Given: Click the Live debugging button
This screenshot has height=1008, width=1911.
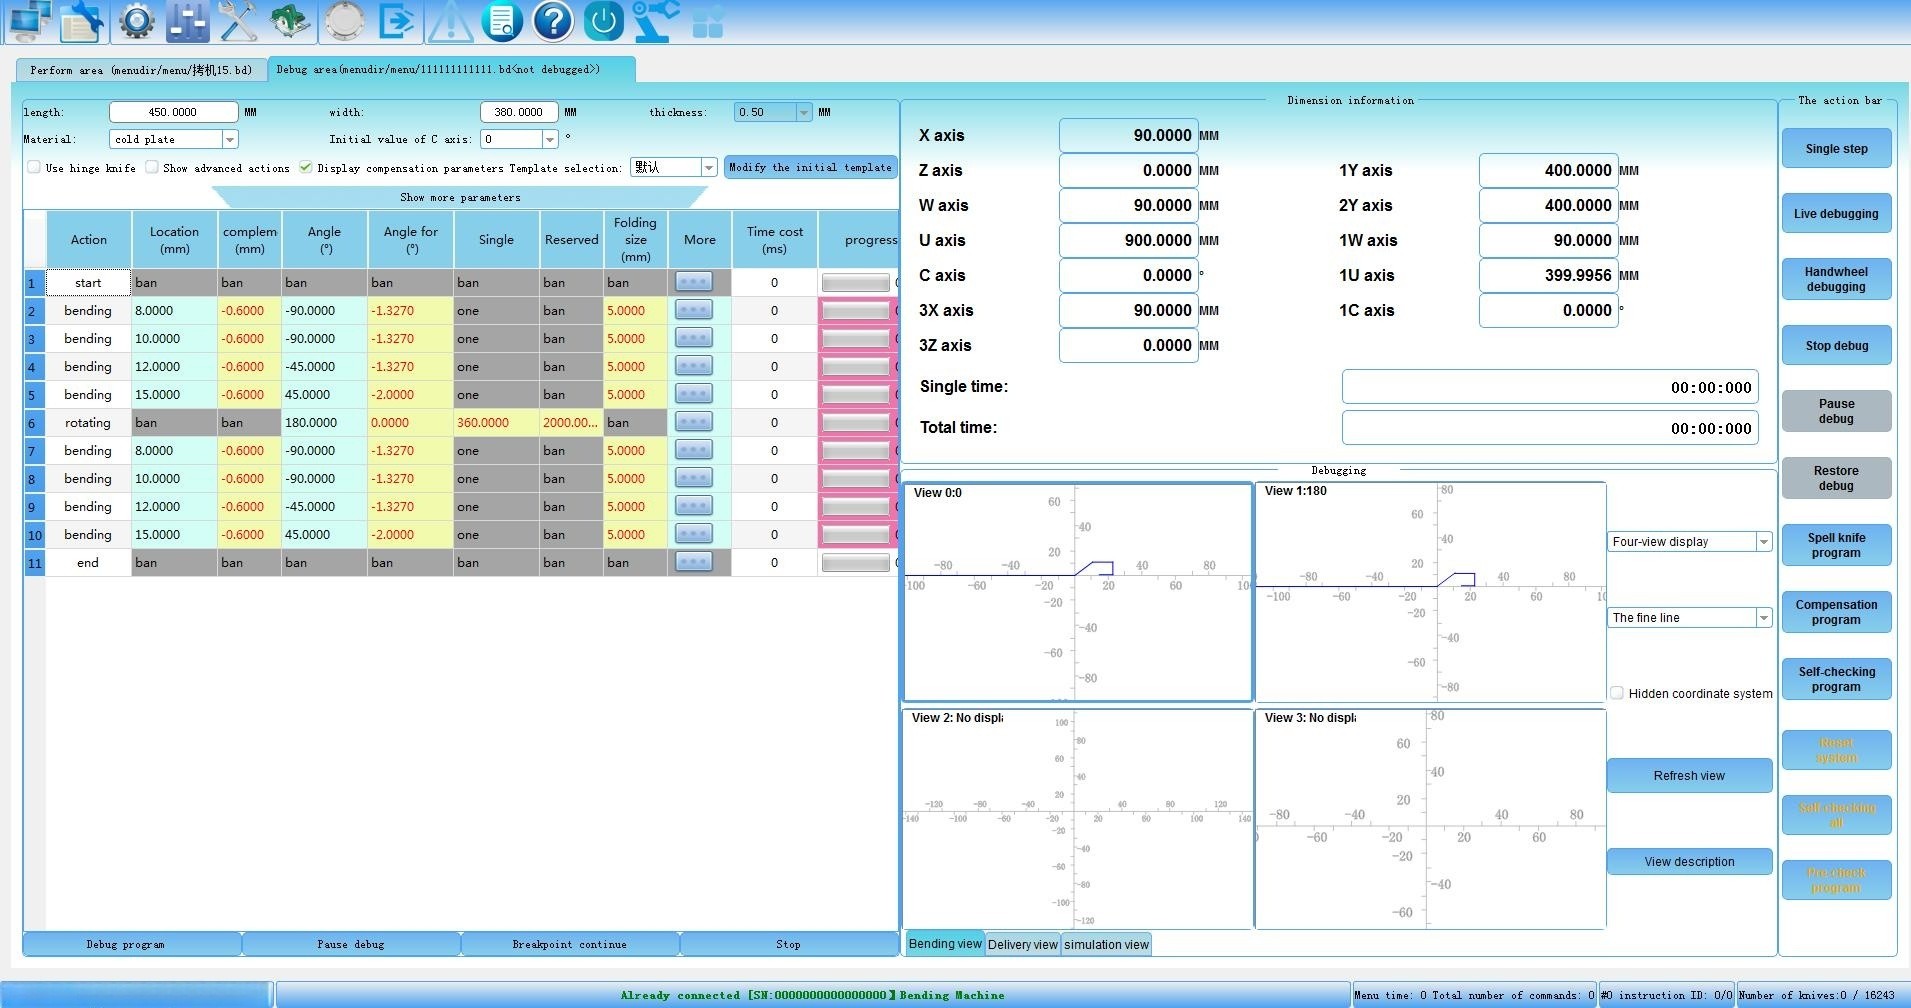Looking at the screenshot, I should pos(1836,214).
